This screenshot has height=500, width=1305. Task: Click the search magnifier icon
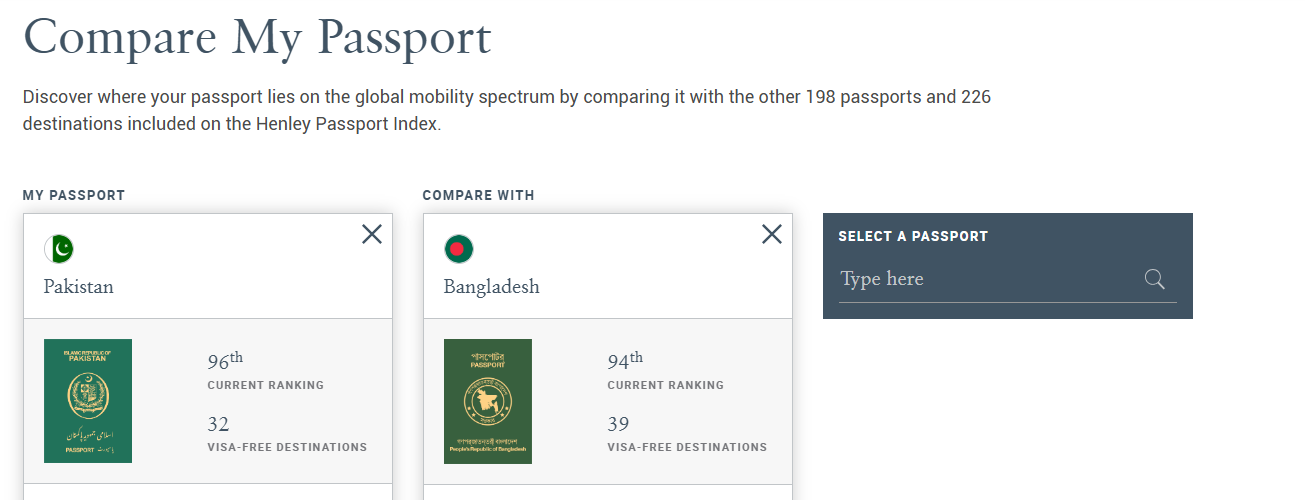click(1155, 279)
